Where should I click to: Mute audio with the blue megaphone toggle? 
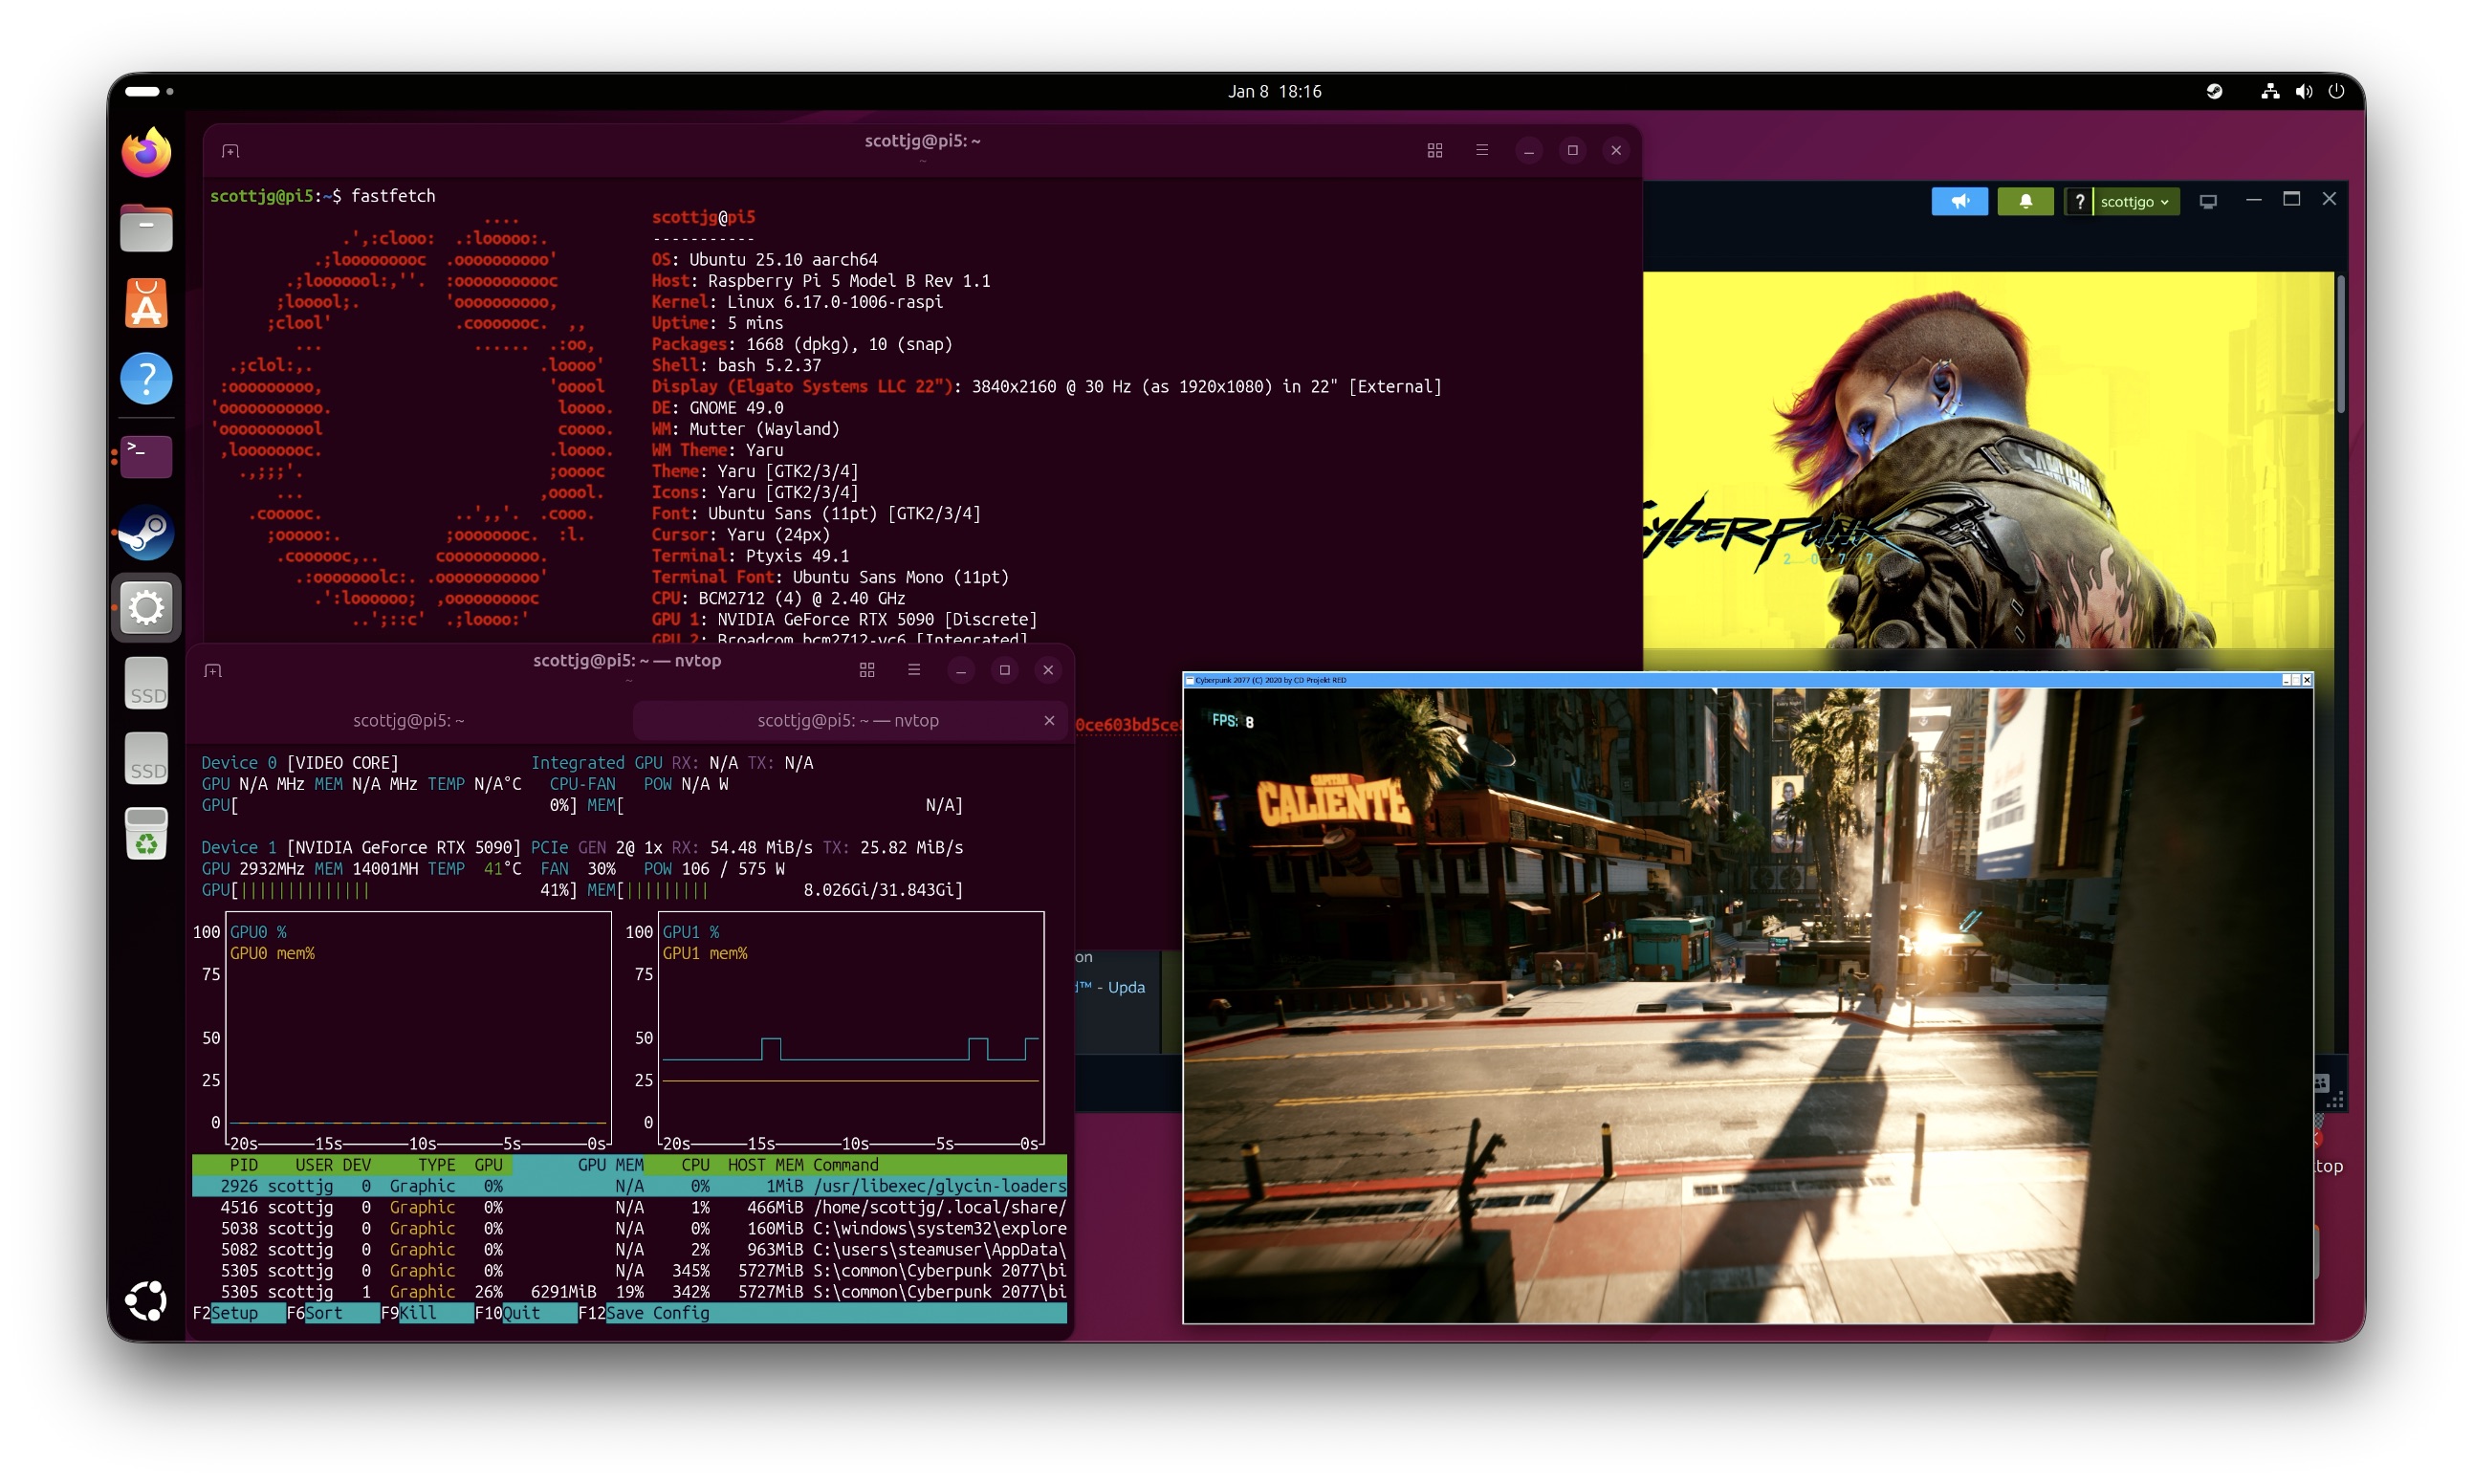point(1959,201)
